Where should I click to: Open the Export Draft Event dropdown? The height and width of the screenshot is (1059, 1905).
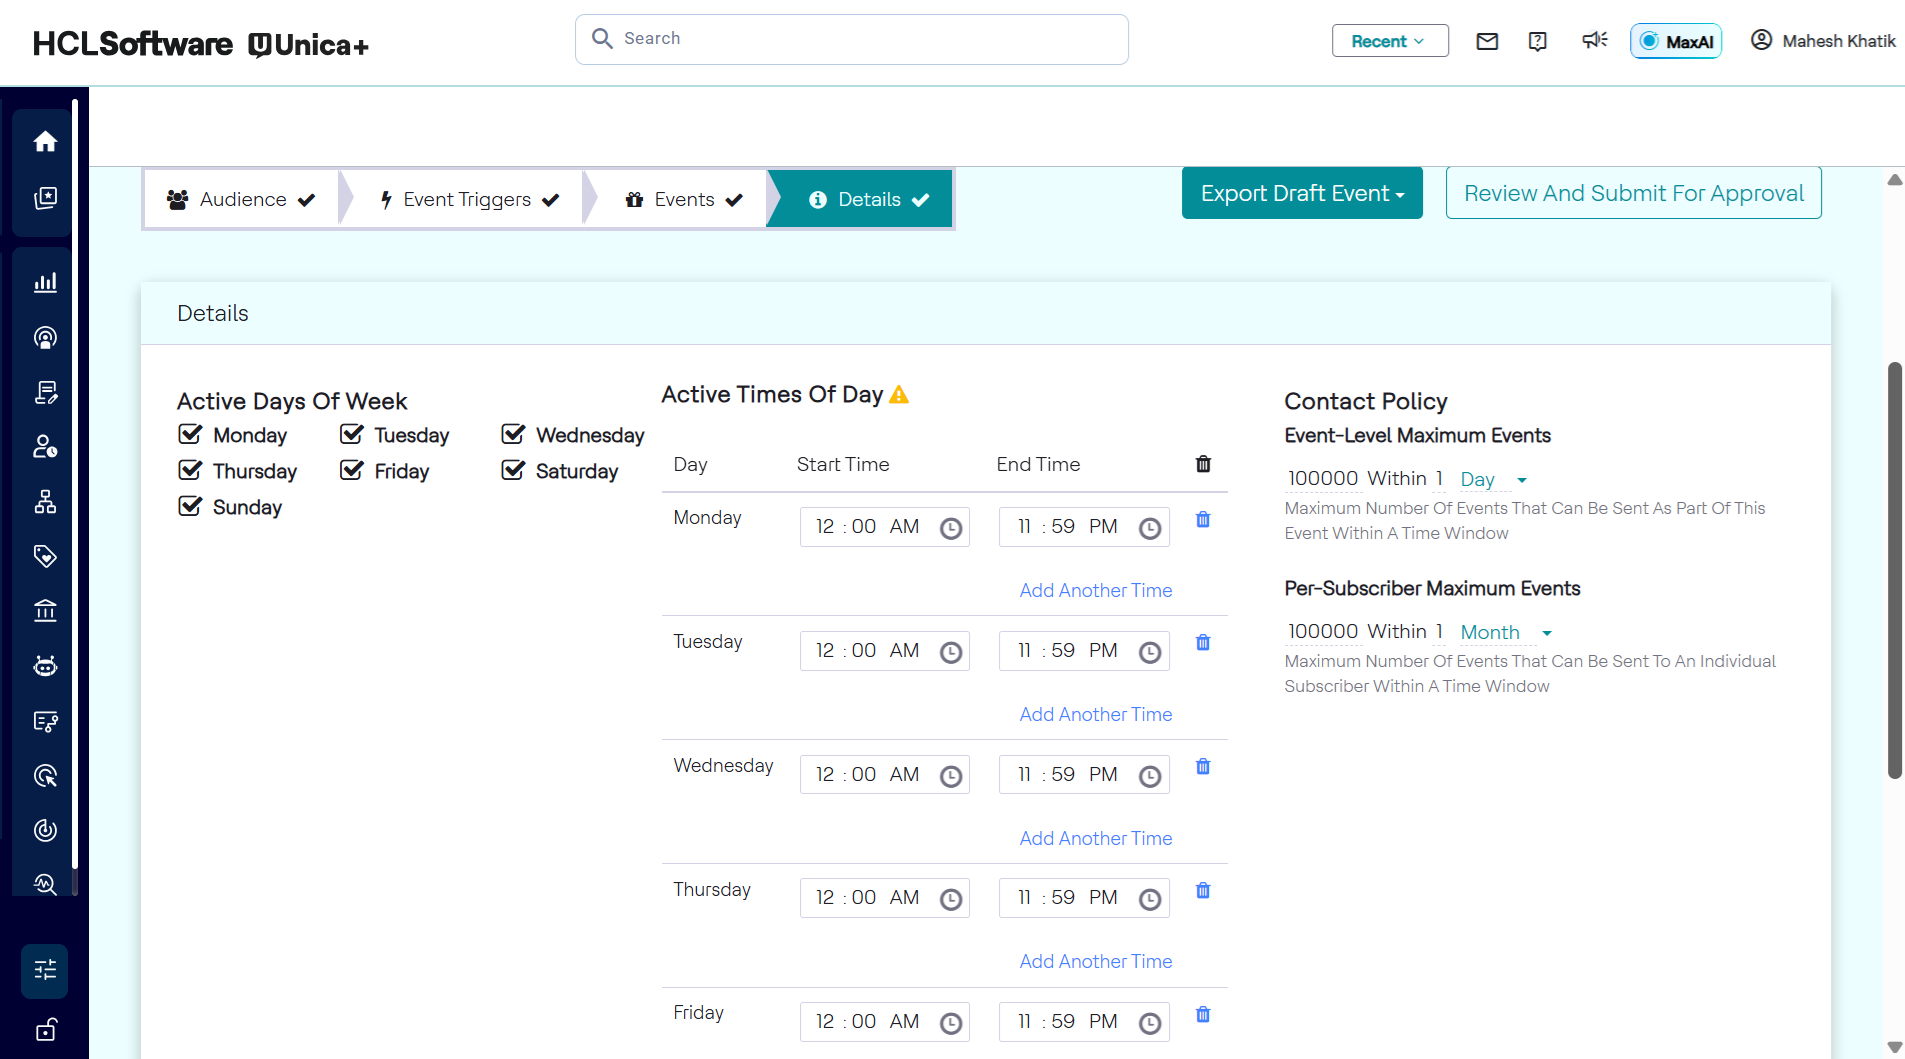pos(1301,193)
